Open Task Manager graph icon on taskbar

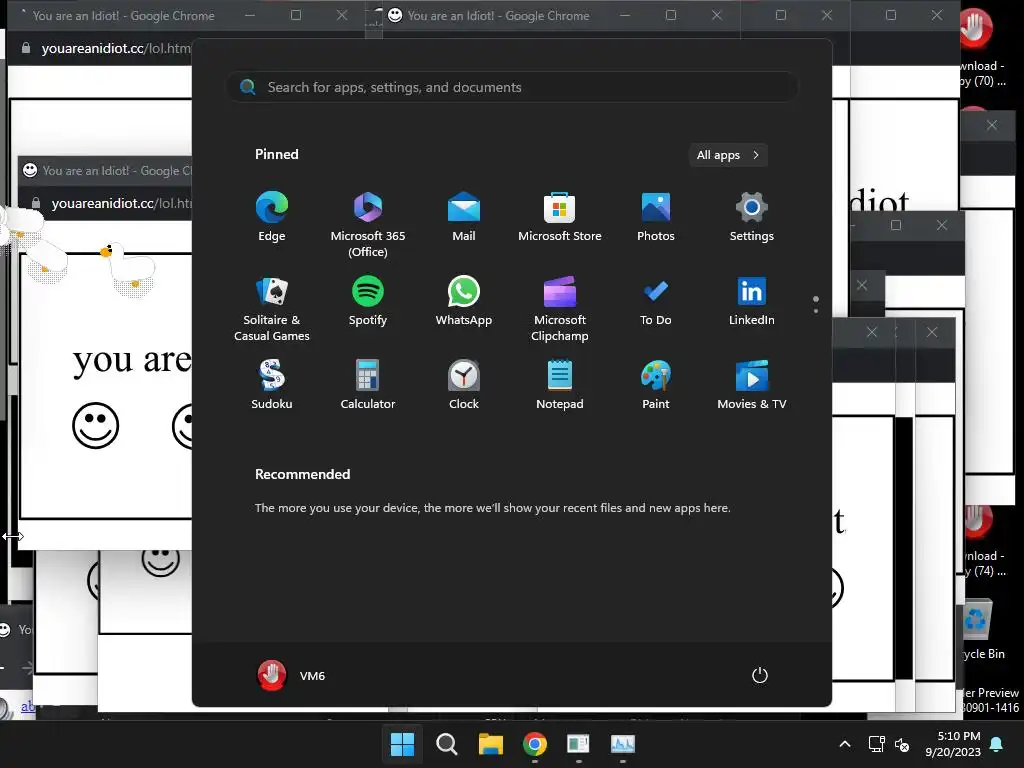tap(622, 744)
